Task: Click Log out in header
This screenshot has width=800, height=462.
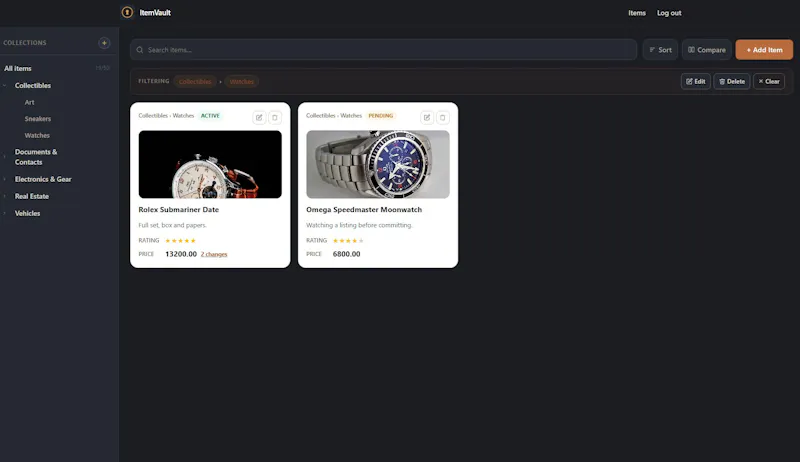Action: click(x=669, y=13)
